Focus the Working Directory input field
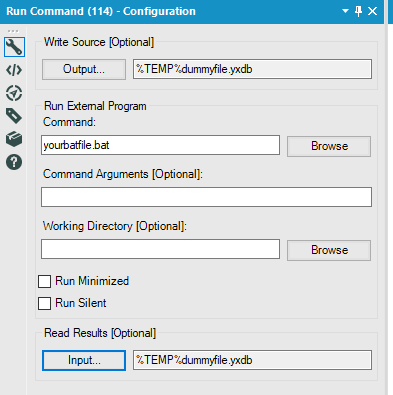Image resolution: width=393 pixels, height=395 pixels. 160,249
